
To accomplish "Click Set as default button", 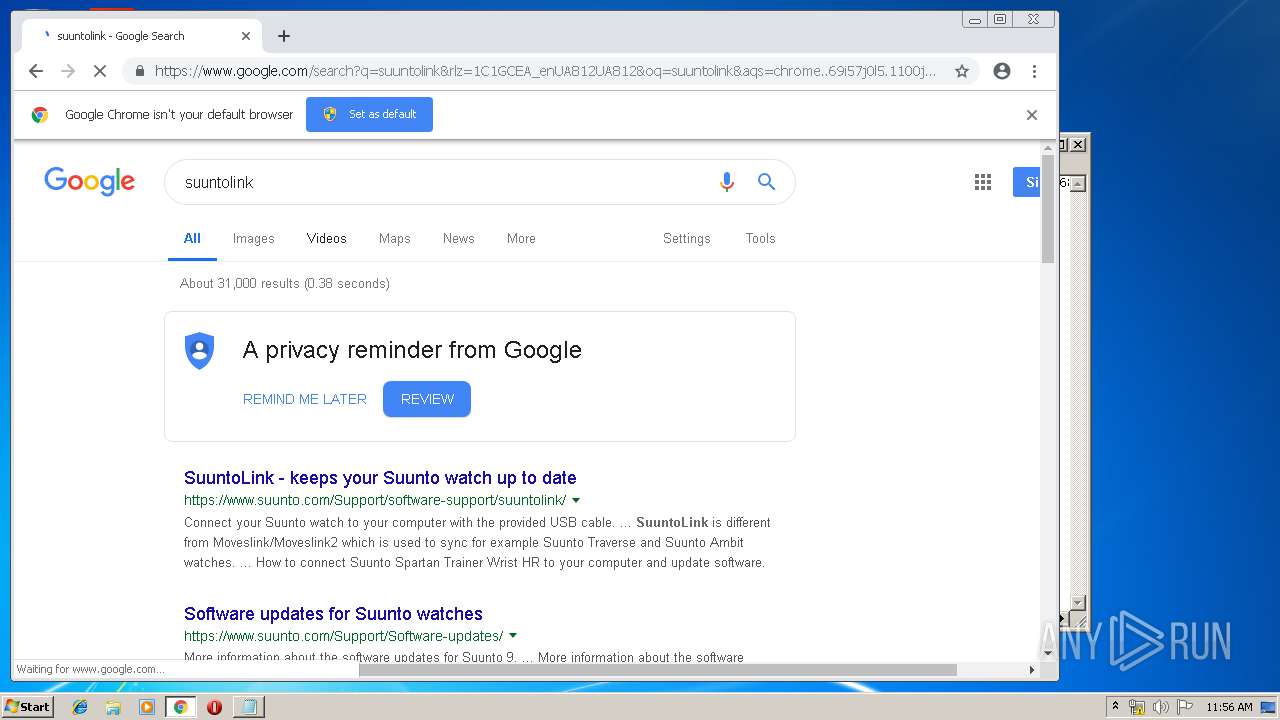I will coord(369,114).
